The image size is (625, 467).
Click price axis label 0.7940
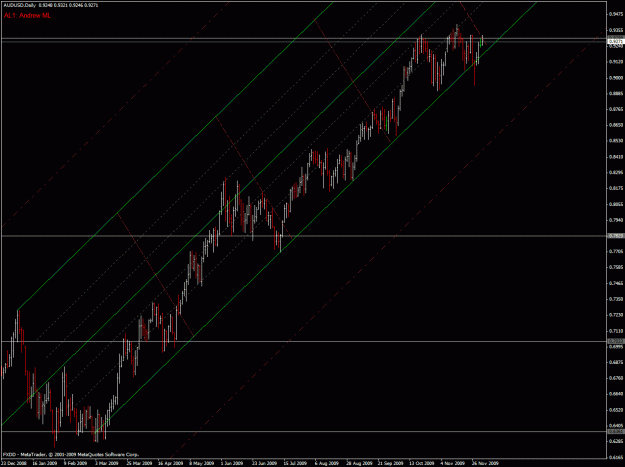tap(616, 220)
